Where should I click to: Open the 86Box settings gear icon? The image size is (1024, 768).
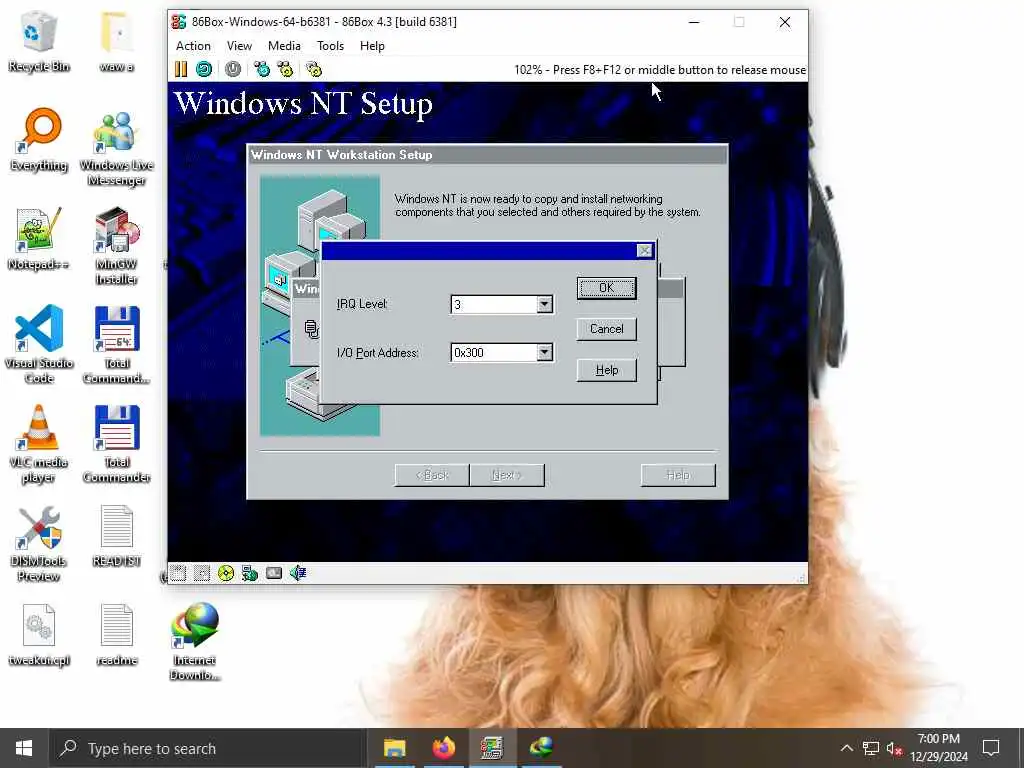click(314, 69)
